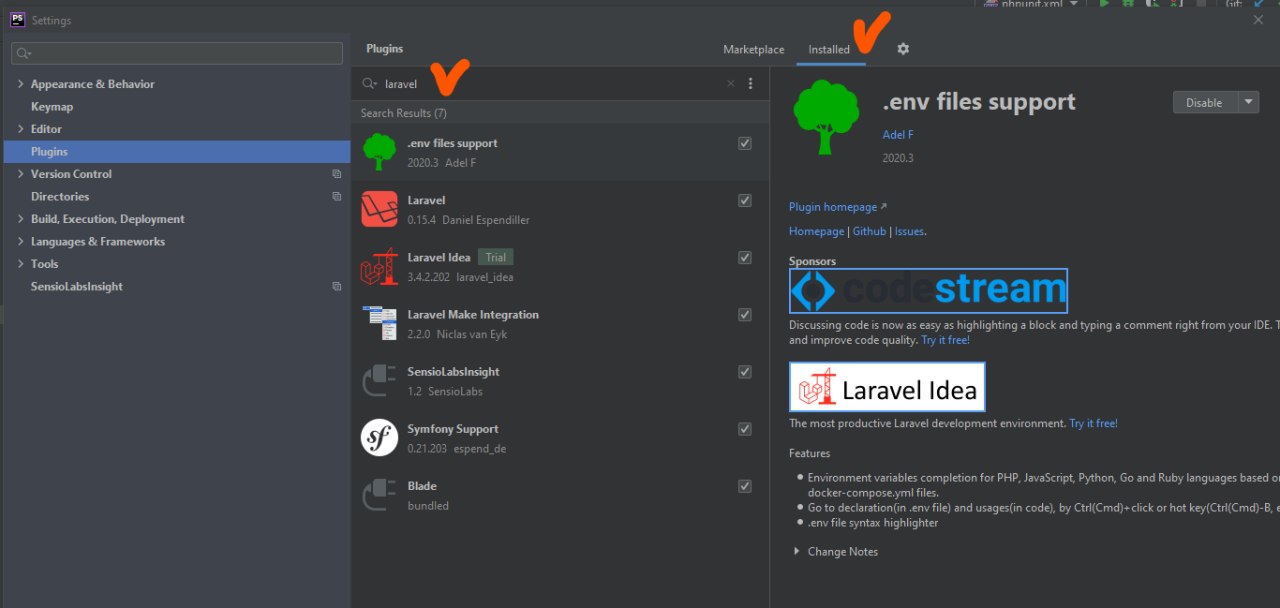
Task: Click the Symfony Support sf logo
Action: click(x=379, y=437)
